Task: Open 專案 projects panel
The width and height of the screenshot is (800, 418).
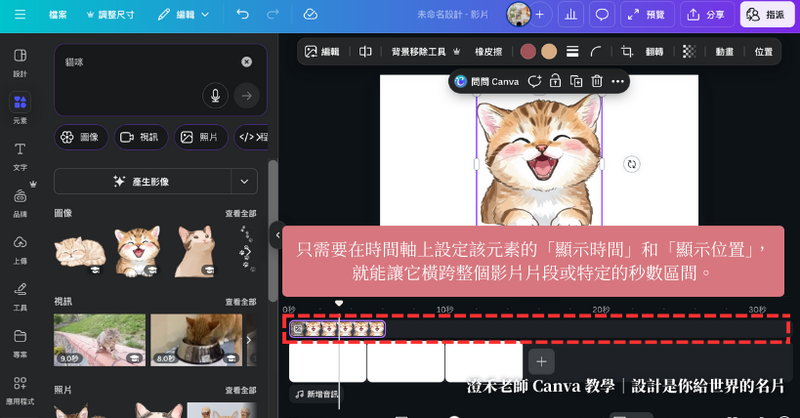Action: coord(20,343)
